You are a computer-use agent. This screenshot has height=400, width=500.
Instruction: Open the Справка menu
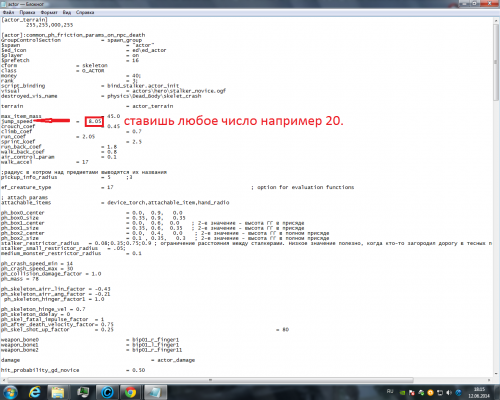click(85, 12)
